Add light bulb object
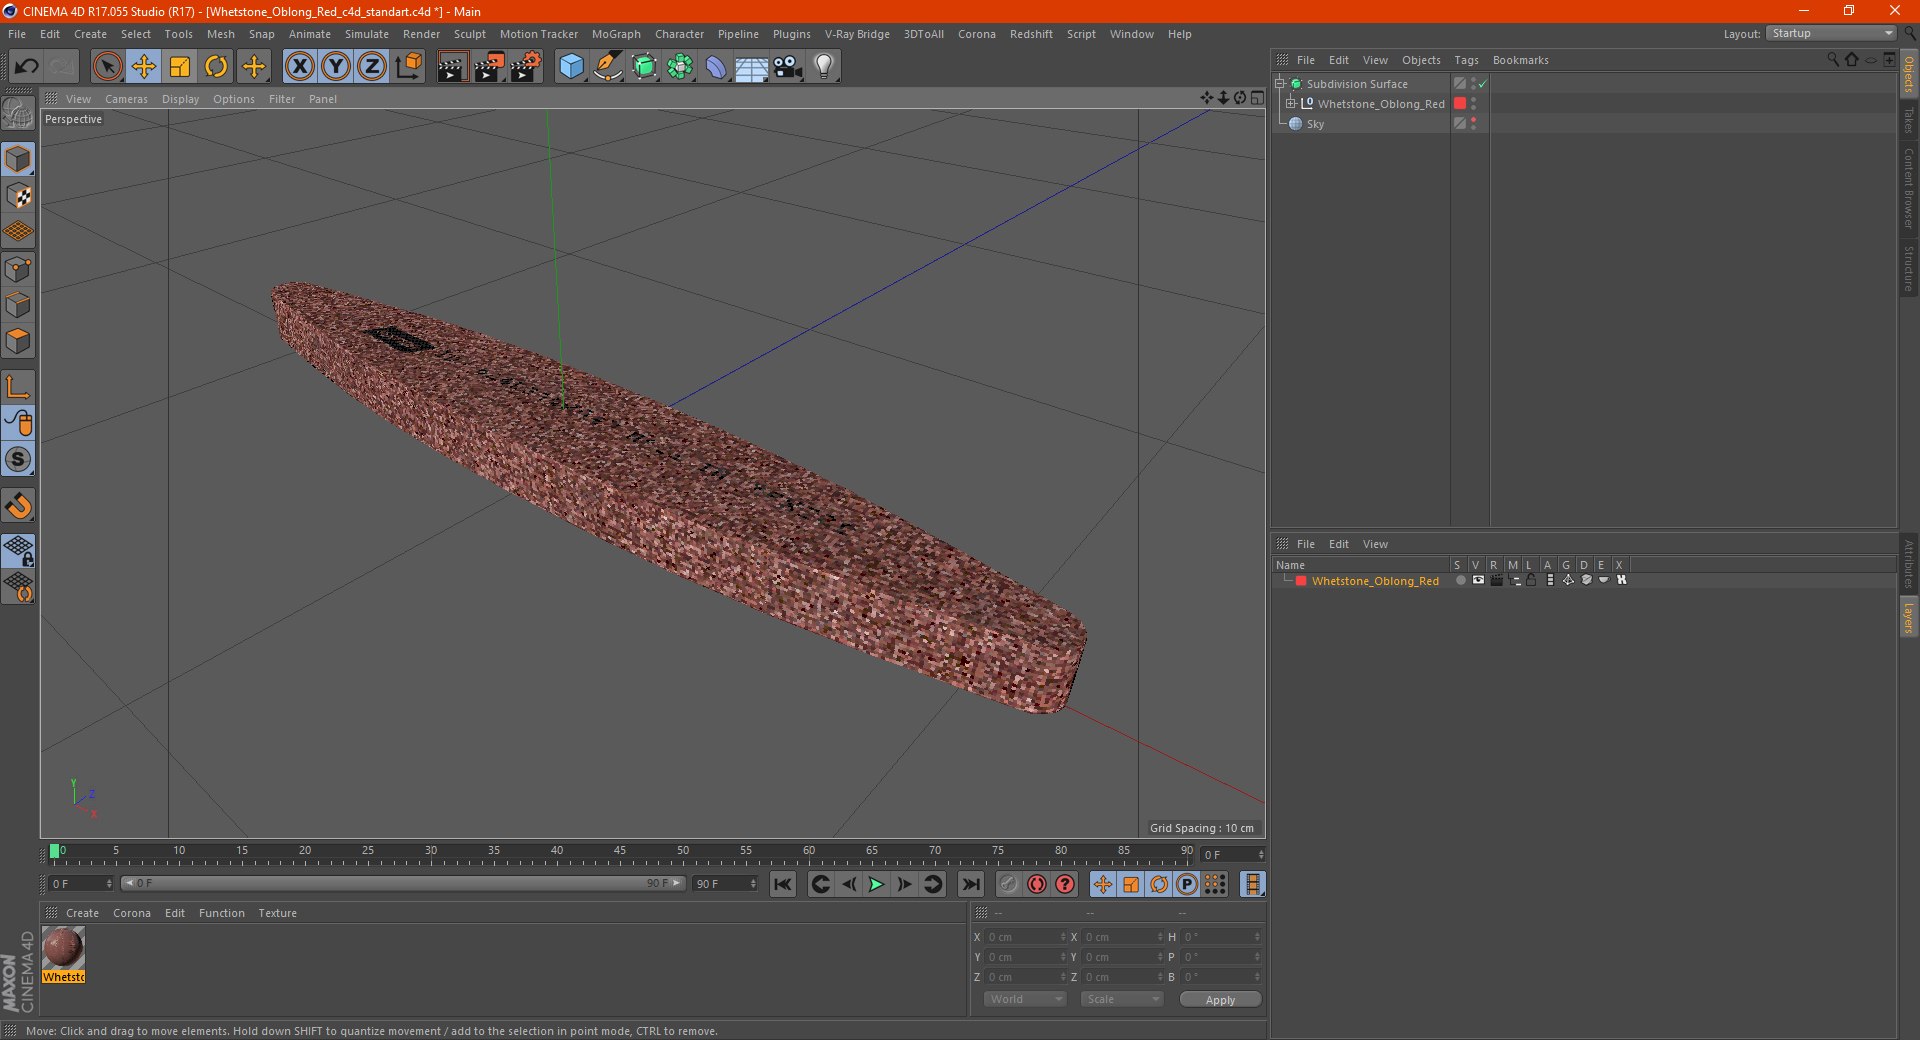 824,67
